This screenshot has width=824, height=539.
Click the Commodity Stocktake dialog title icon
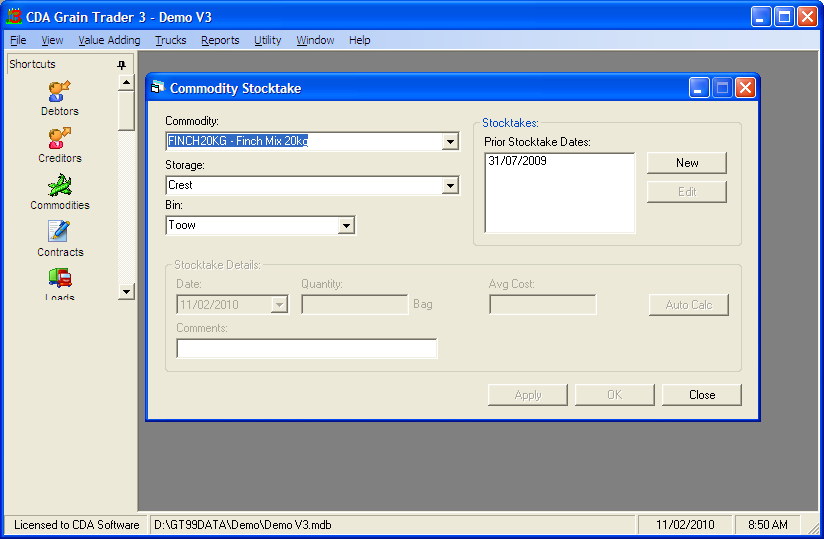coord(157,88)
